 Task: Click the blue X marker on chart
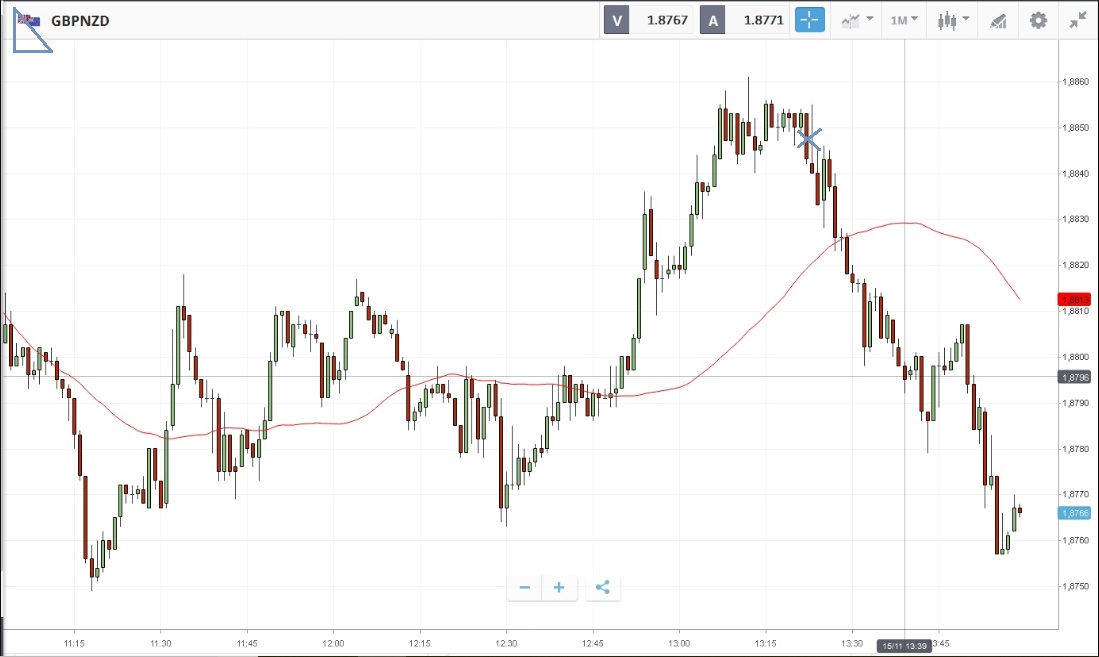point(809,140)
